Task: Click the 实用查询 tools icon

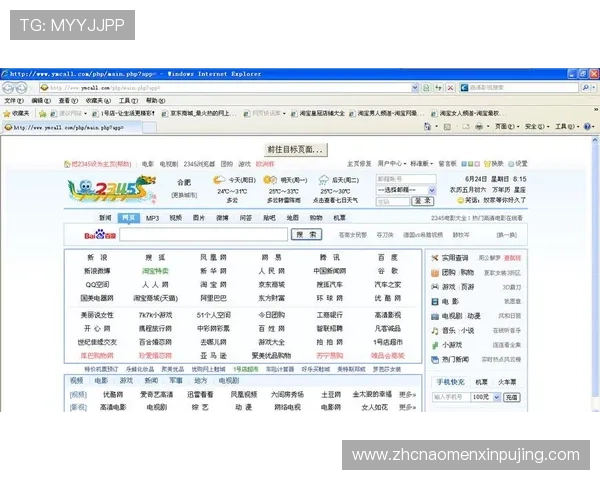Action: pyautogui.click(x=435, y=258)
